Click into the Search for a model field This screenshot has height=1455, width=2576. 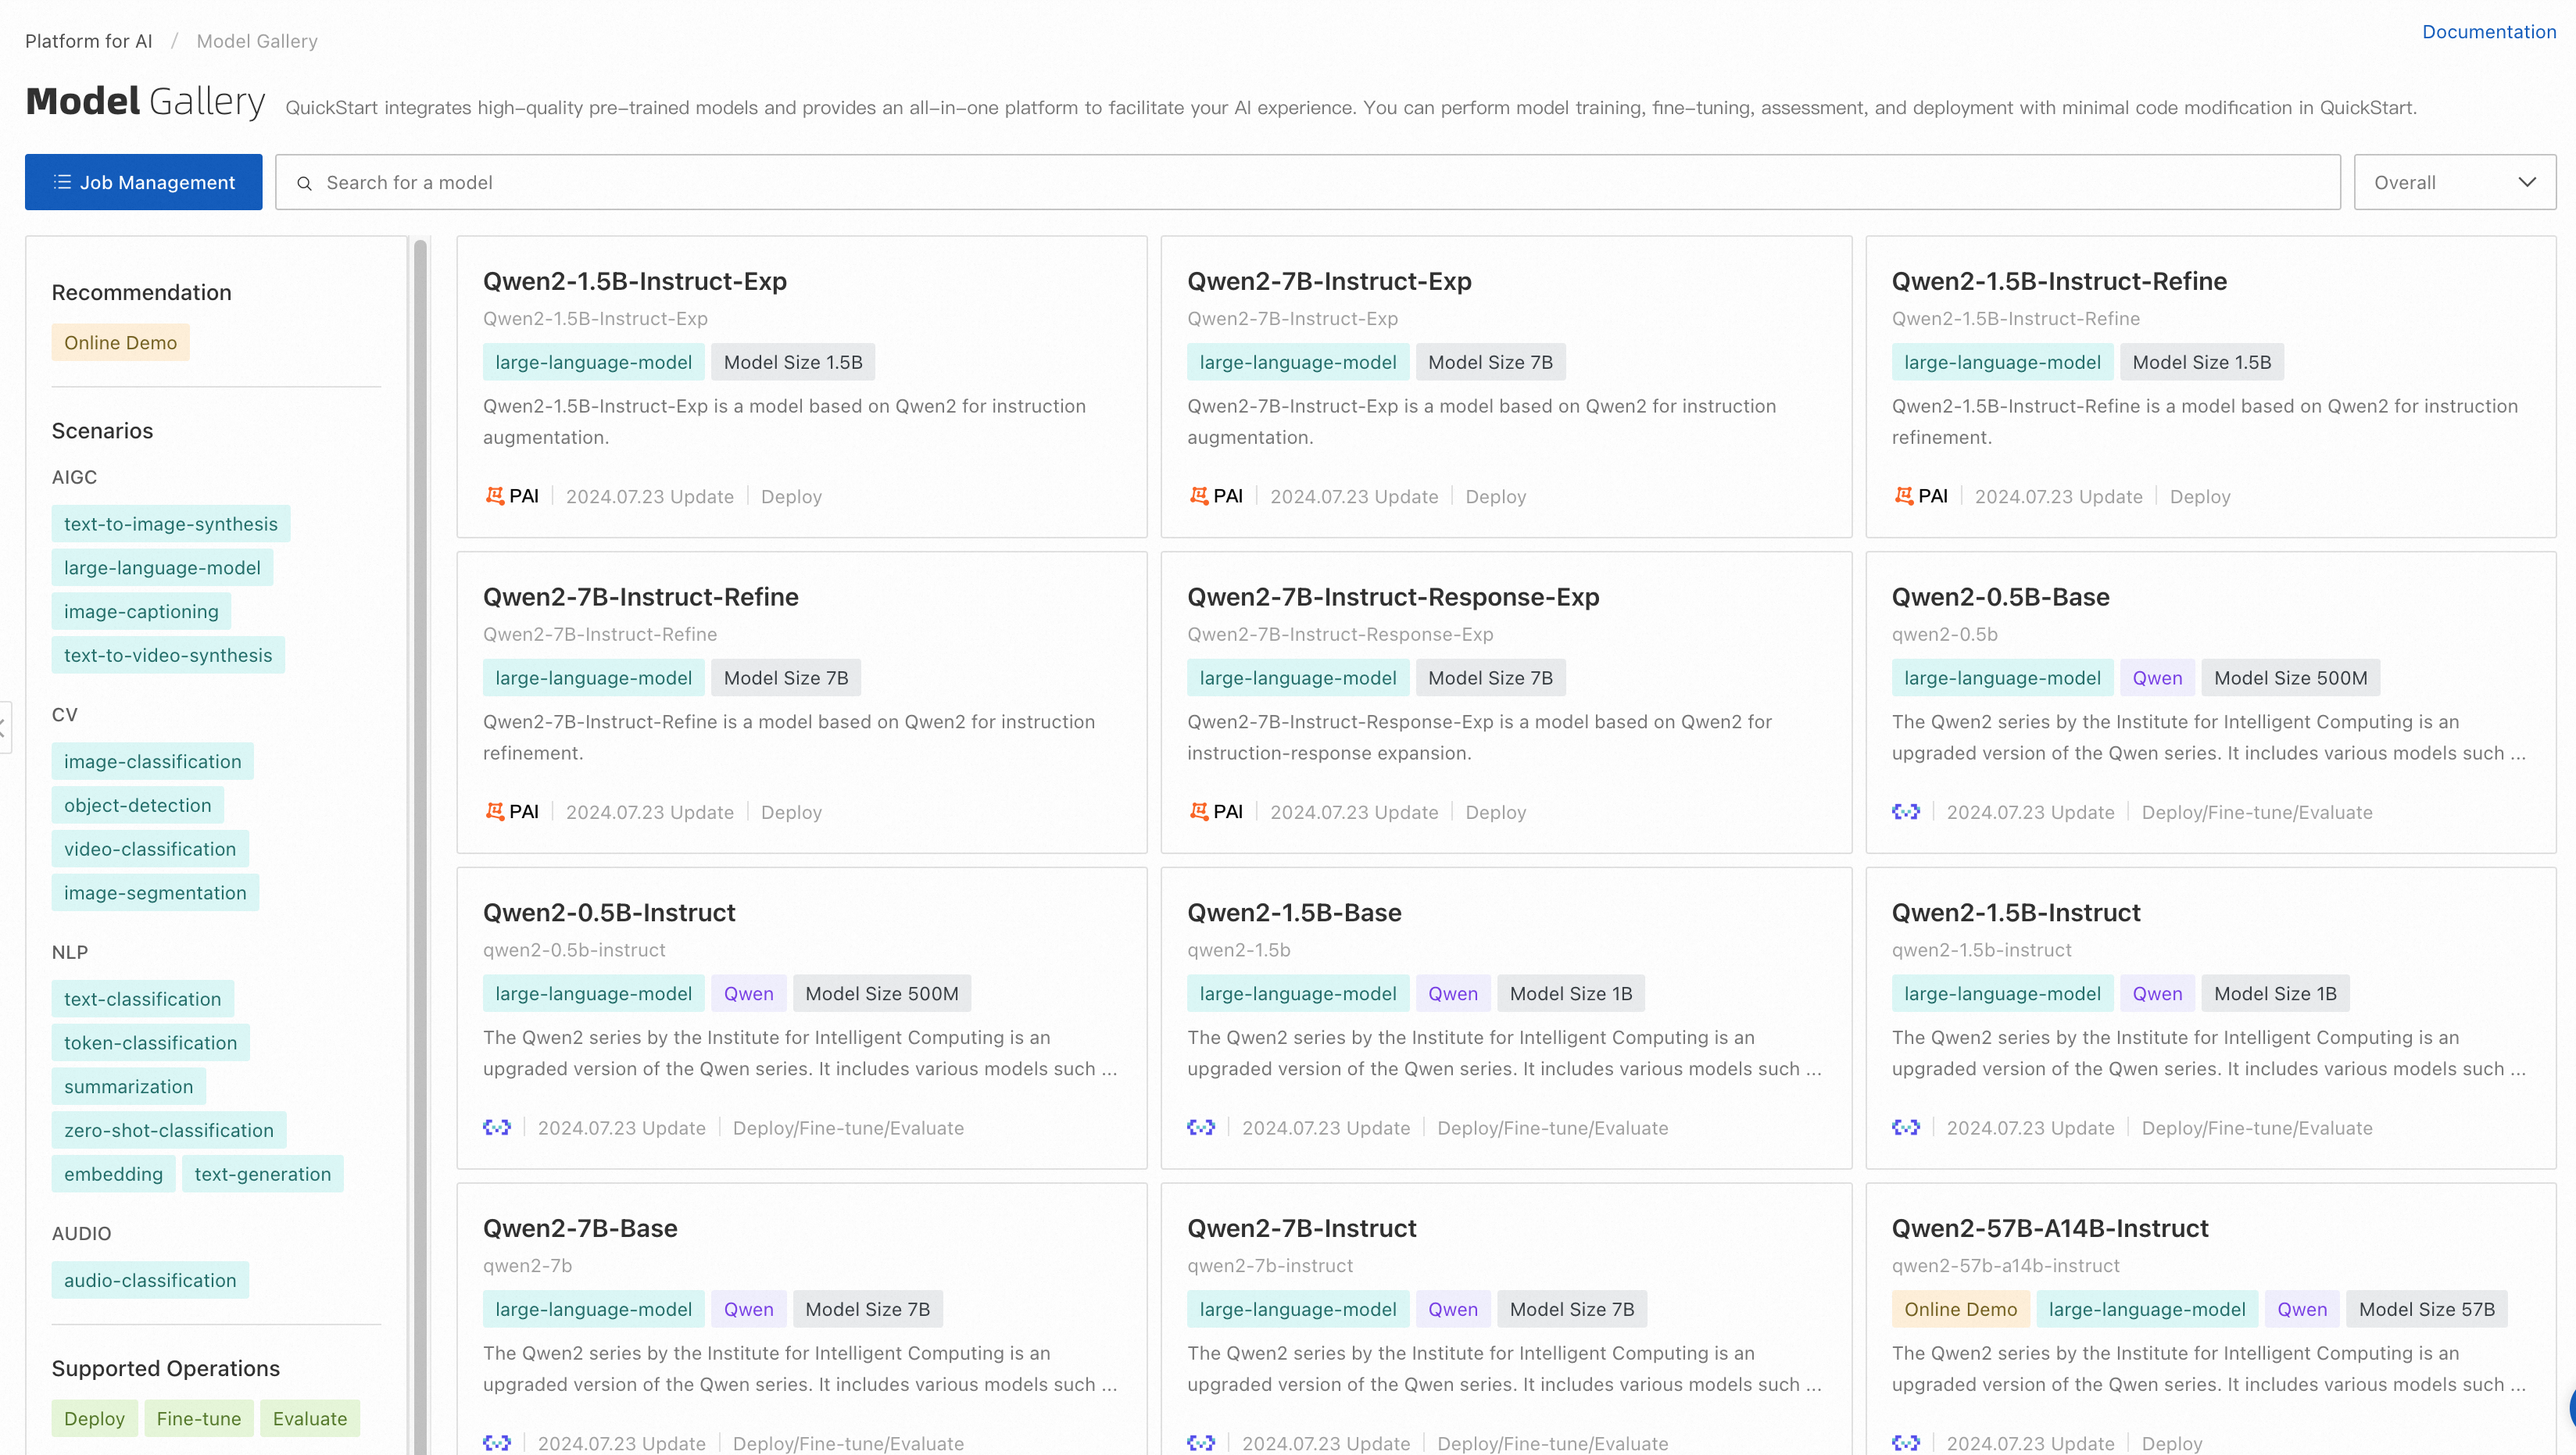pyautogui.click(x=1308, y=182)
